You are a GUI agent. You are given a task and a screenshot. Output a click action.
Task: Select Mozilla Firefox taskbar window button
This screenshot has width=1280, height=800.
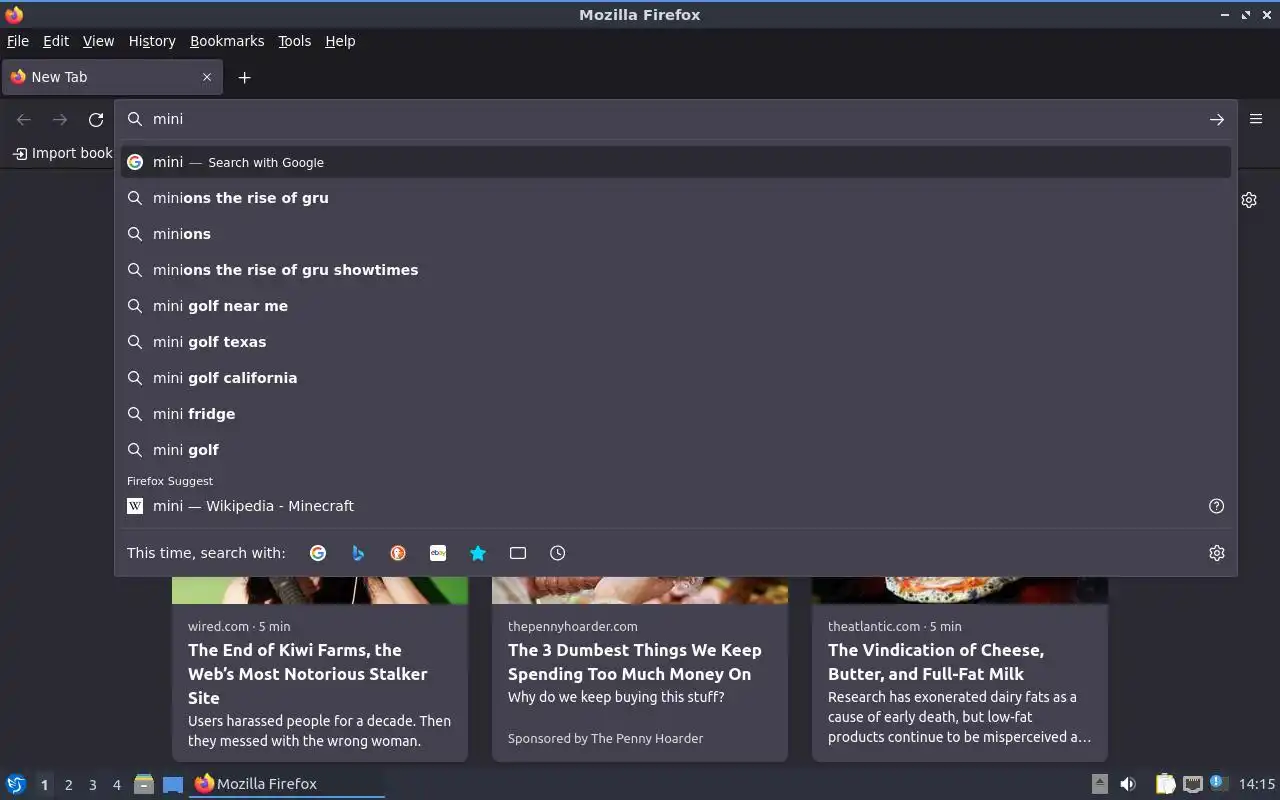point(287,784)
